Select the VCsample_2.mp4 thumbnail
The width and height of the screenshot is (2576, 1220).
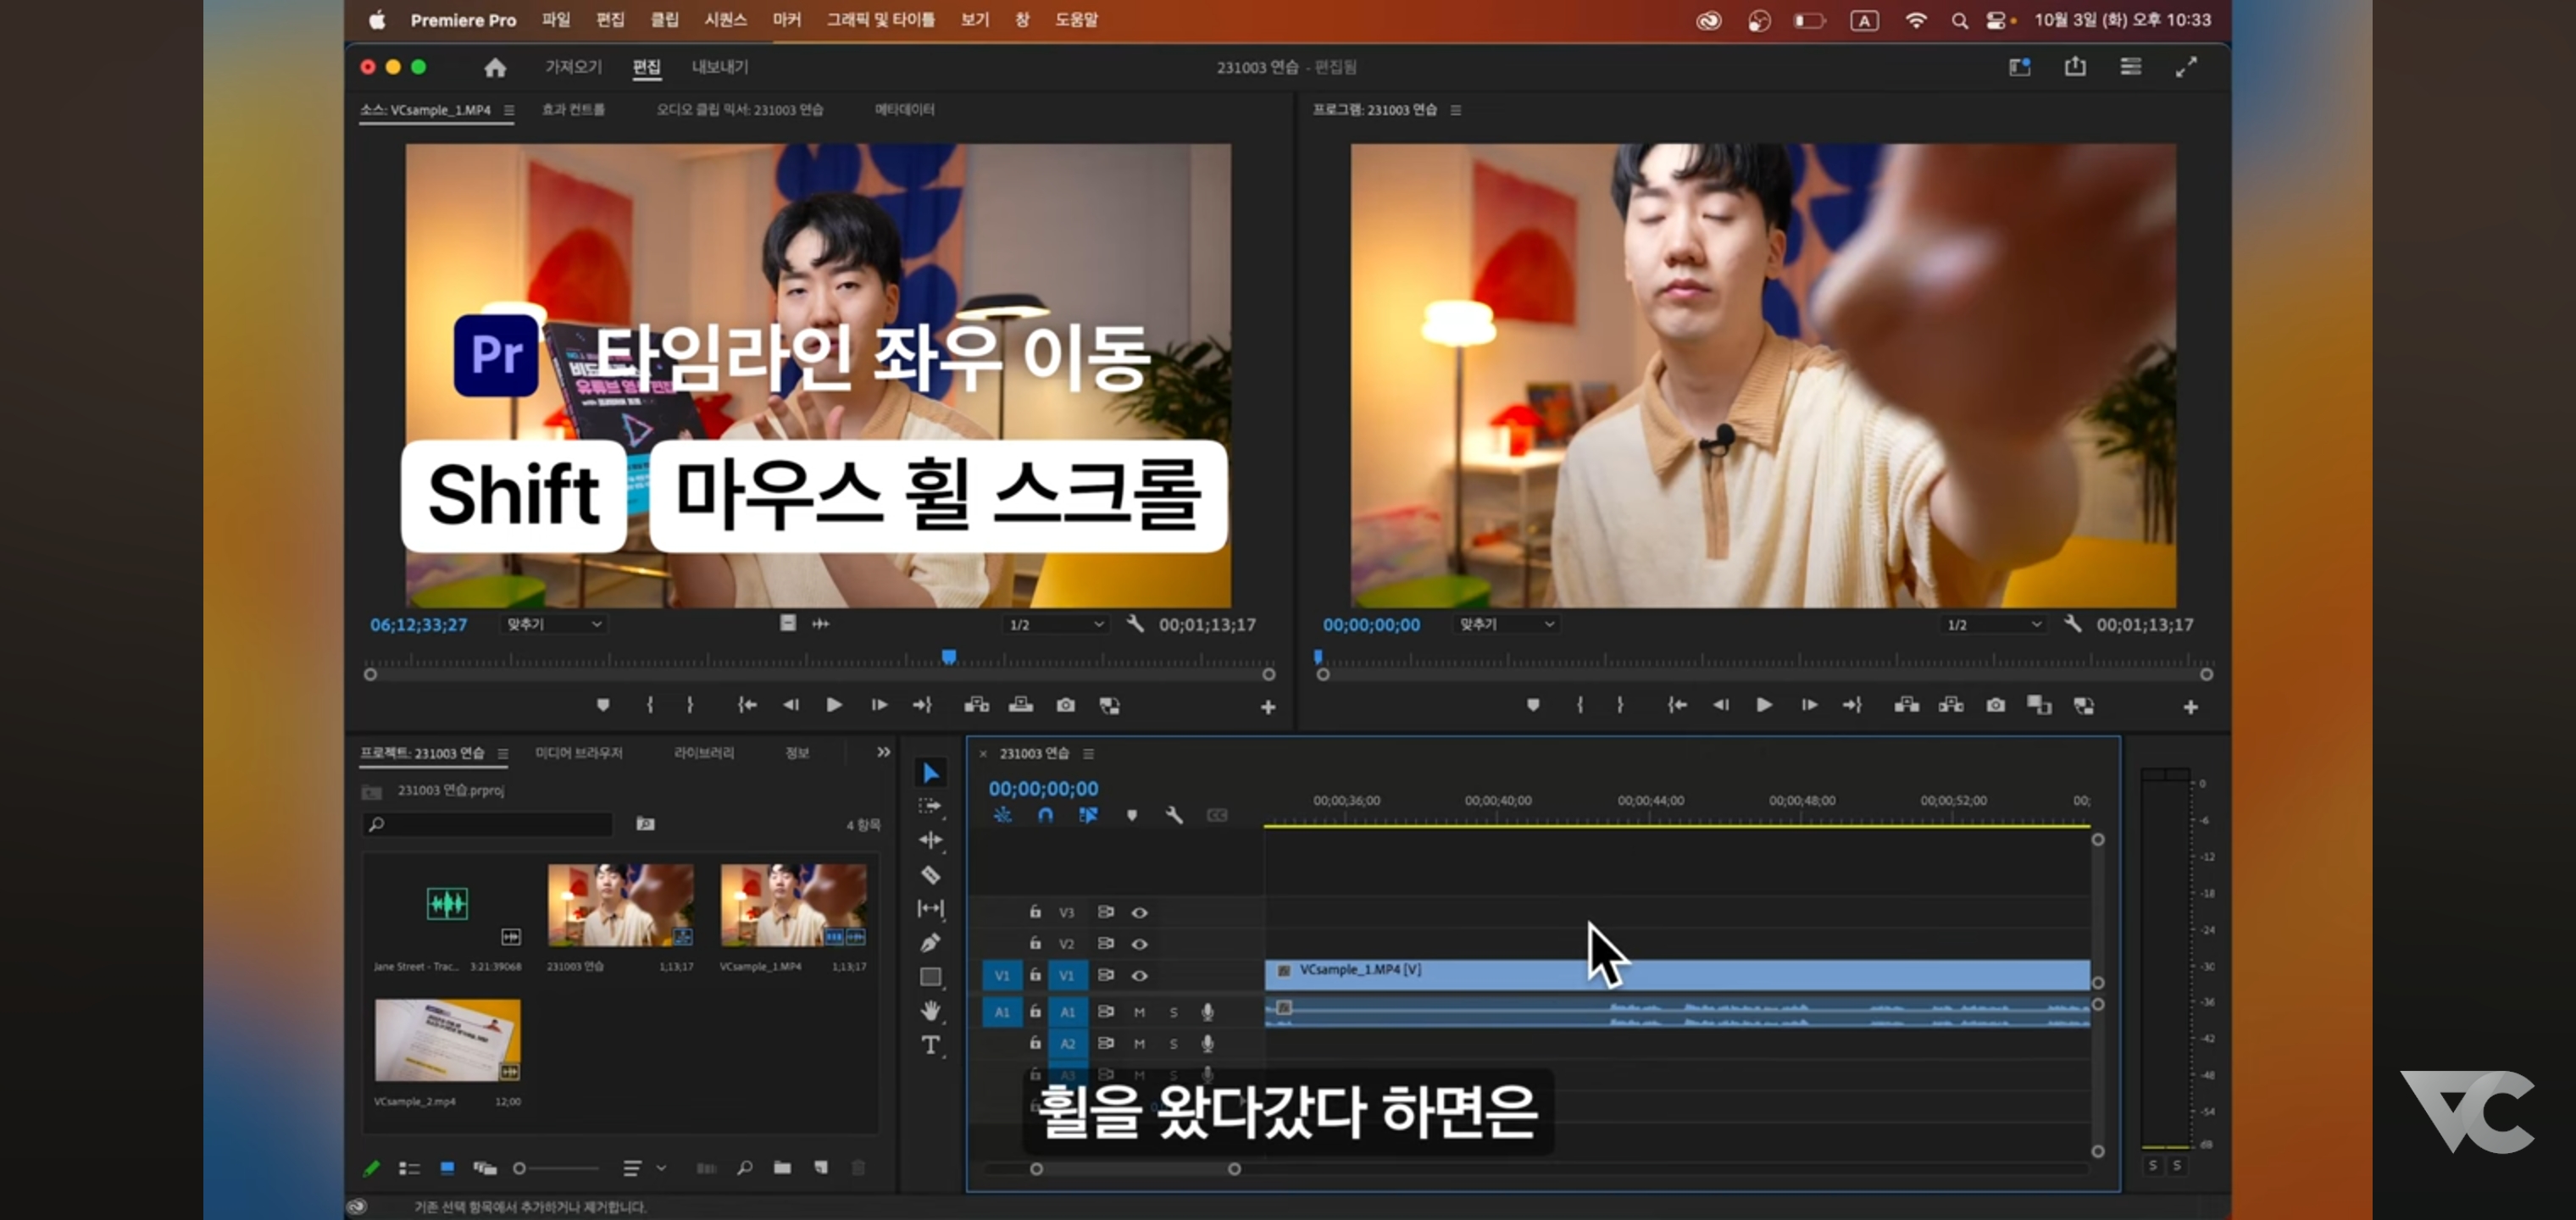click(447, 1040)
